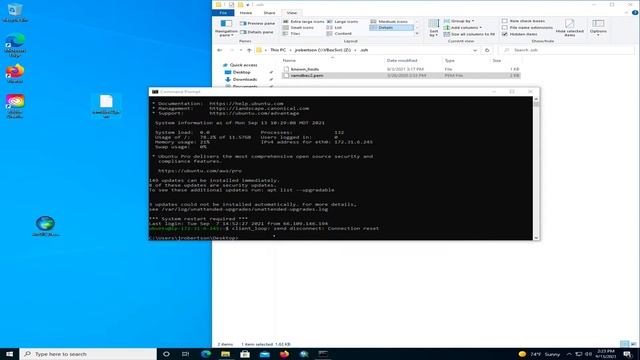The width and height of the screenshot is (640, 360).
Task: Select Large icons layout
Action: (343, 21)
